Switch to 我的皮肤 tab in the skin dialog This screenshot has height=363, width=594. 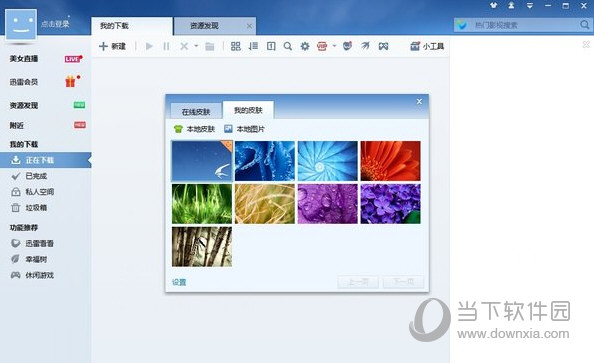click(x=248, y=110)
